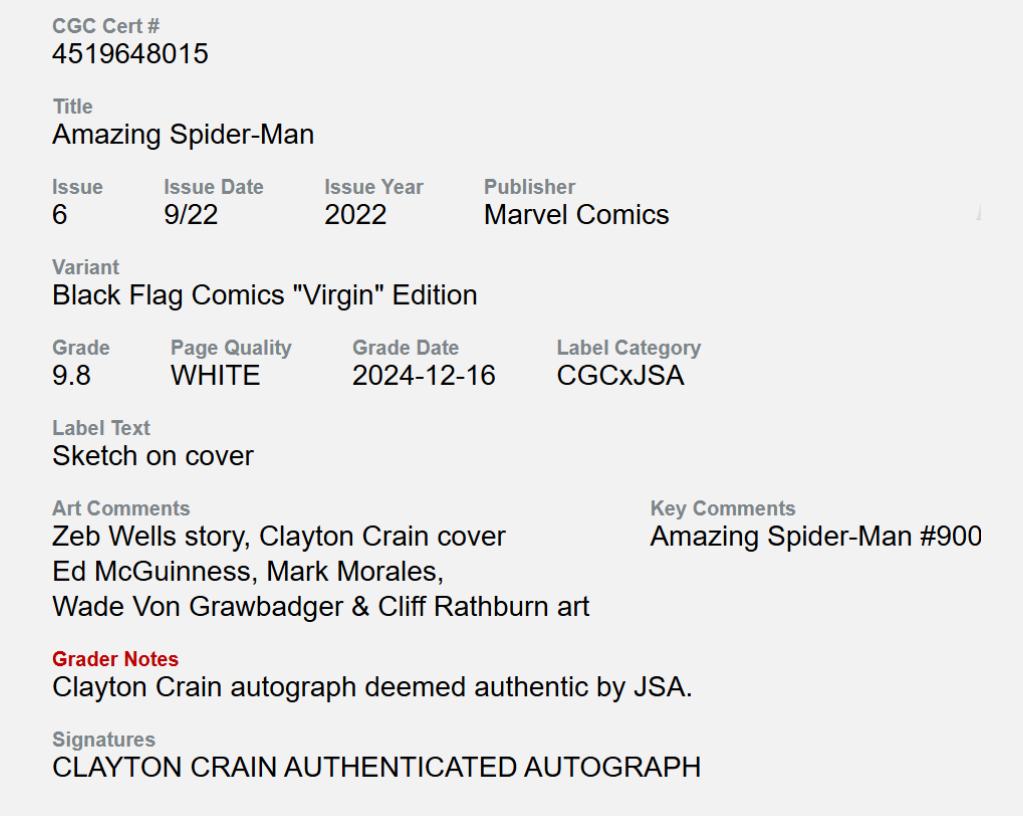Select the JSA authentication grader note
The height and width of the screenshot is (816, 1023).
tap(372, 688)
